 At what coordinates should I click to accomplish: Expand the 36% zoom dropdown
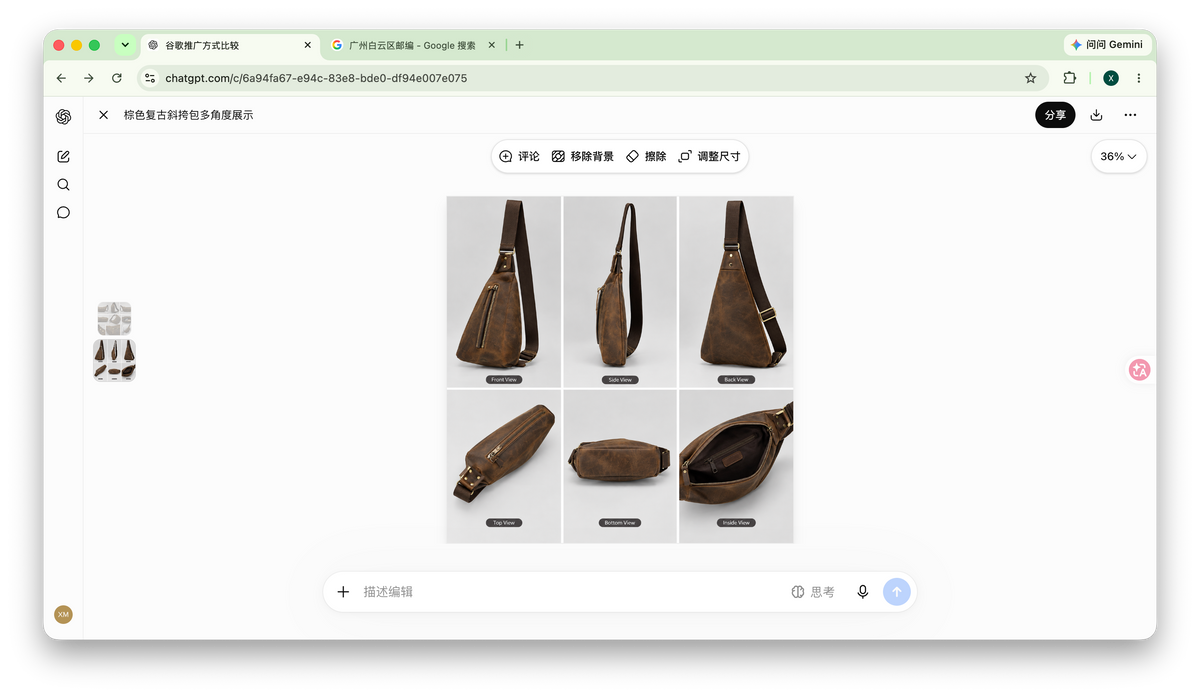1118,156
